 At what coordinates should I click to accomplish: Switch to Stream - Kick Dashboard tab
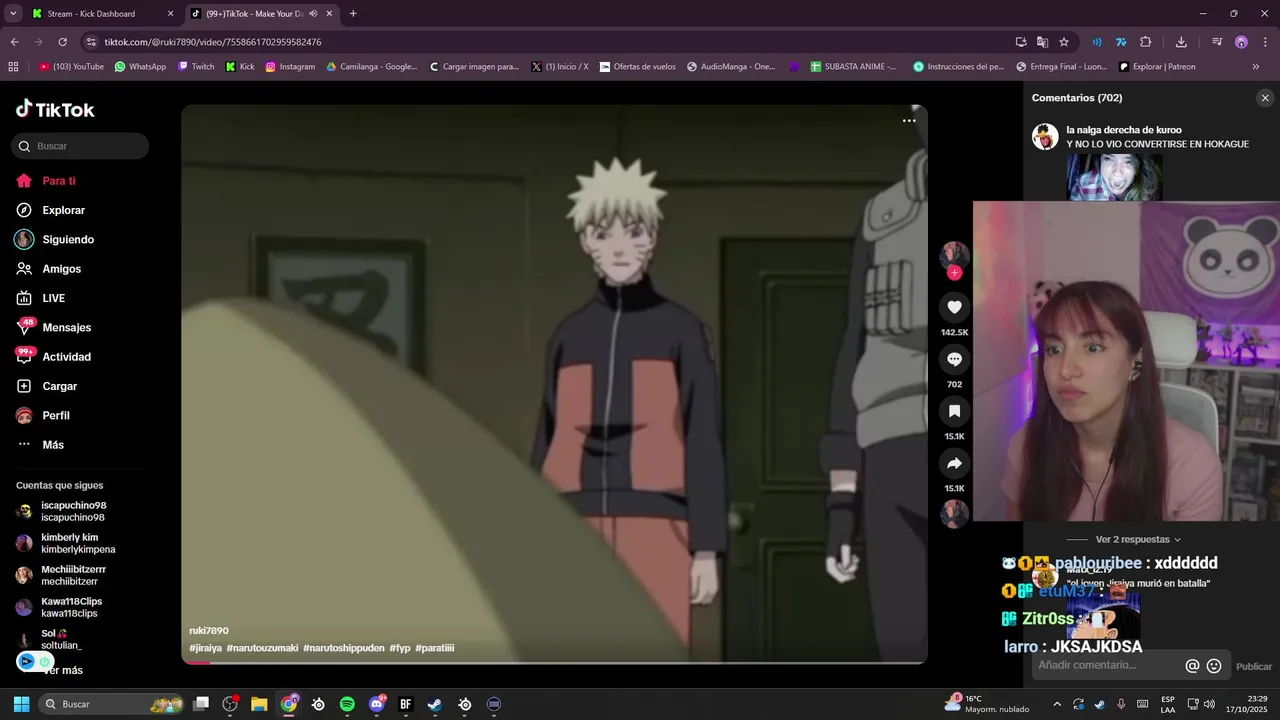pyautogui.click(x=100, y=14)
